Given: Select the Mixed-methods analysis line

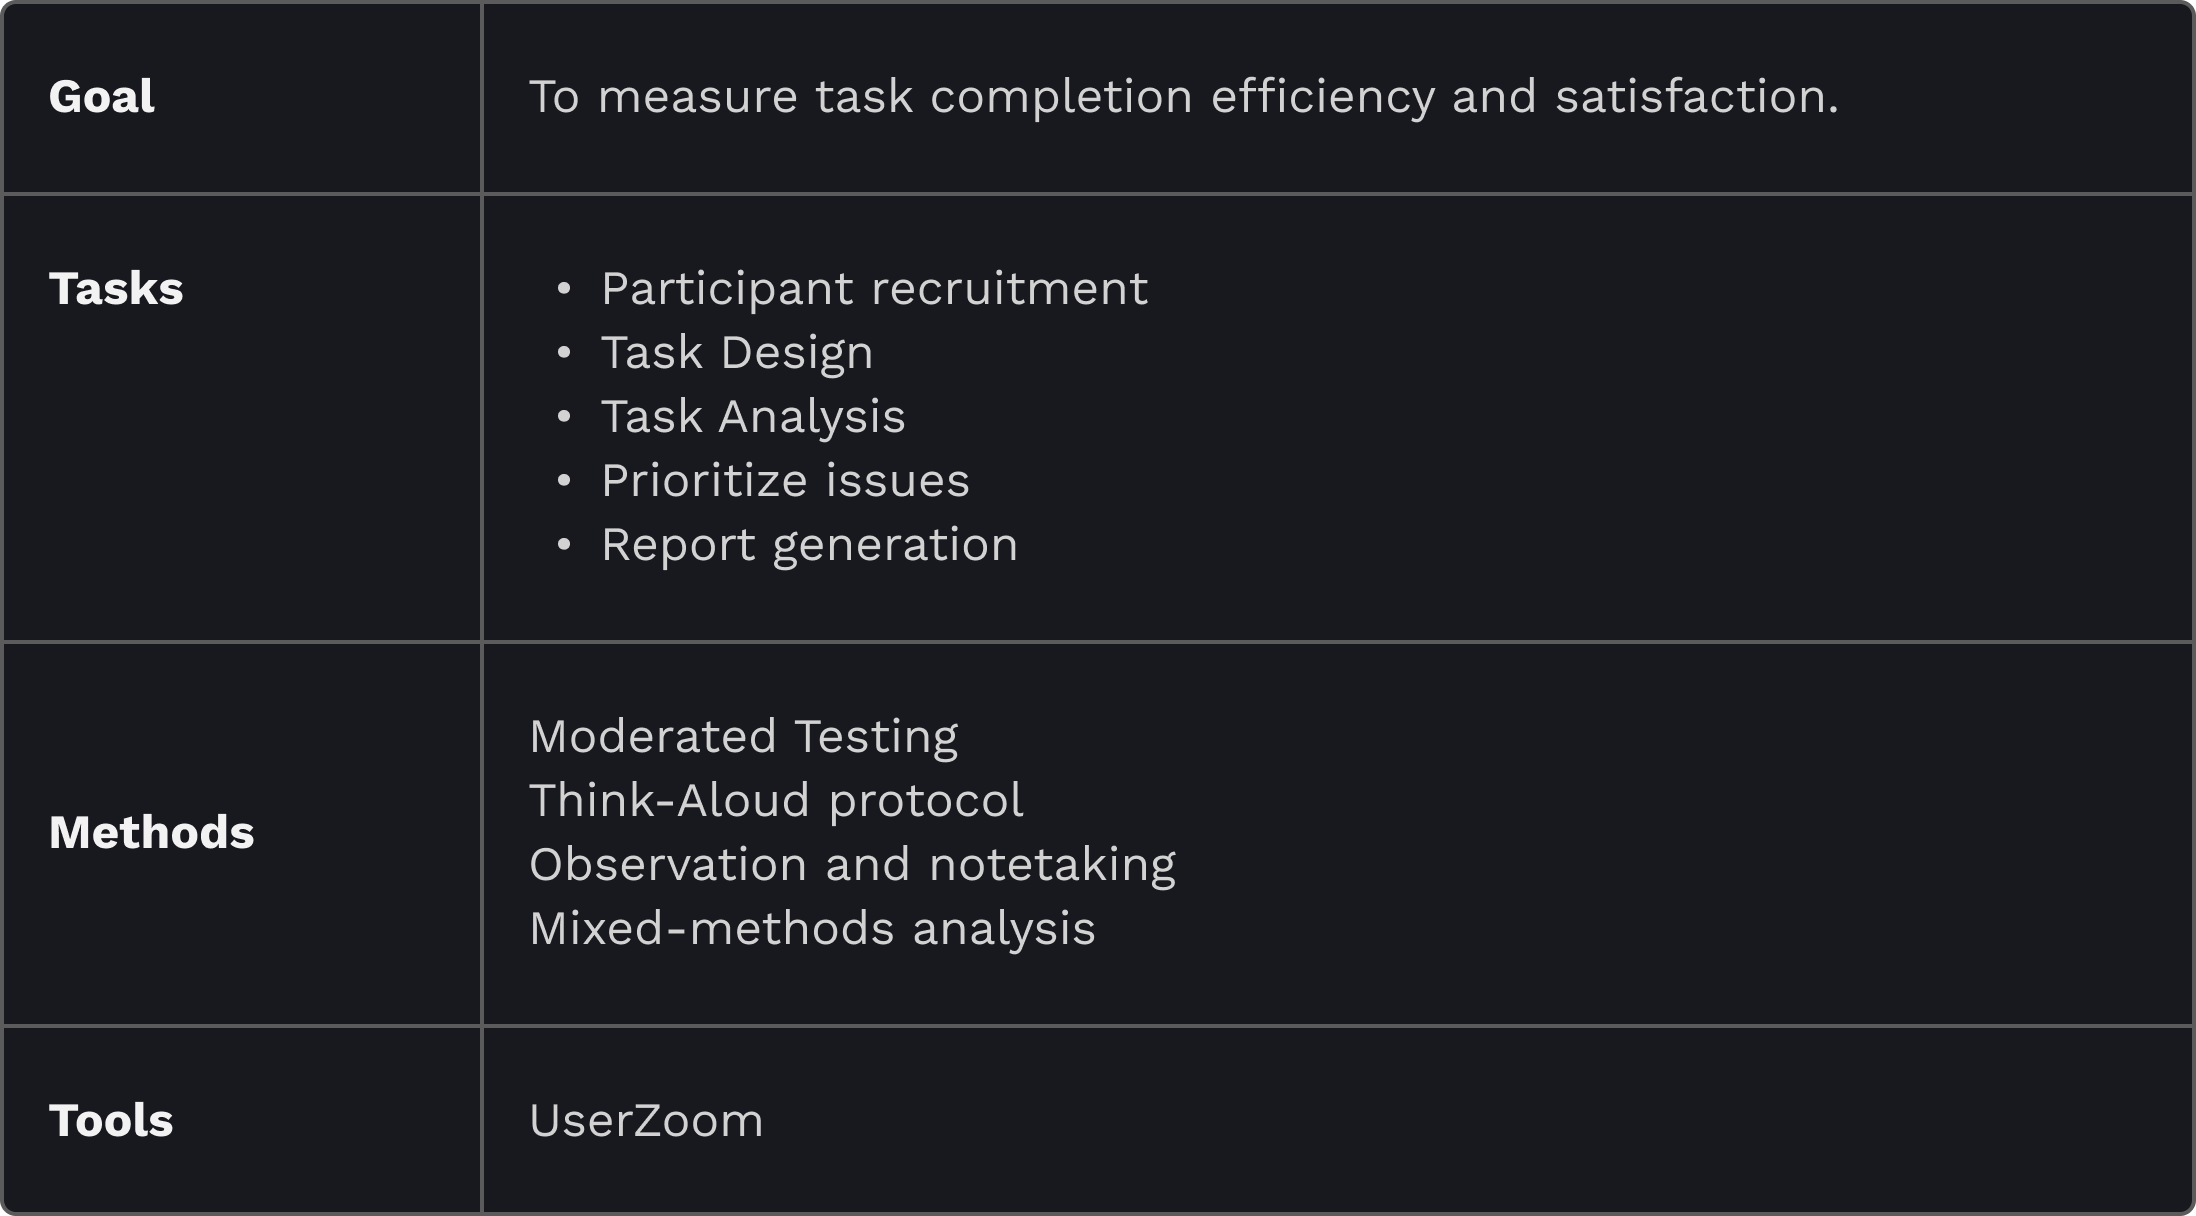Looking at the screenshot, I should (x=812, y=929).
